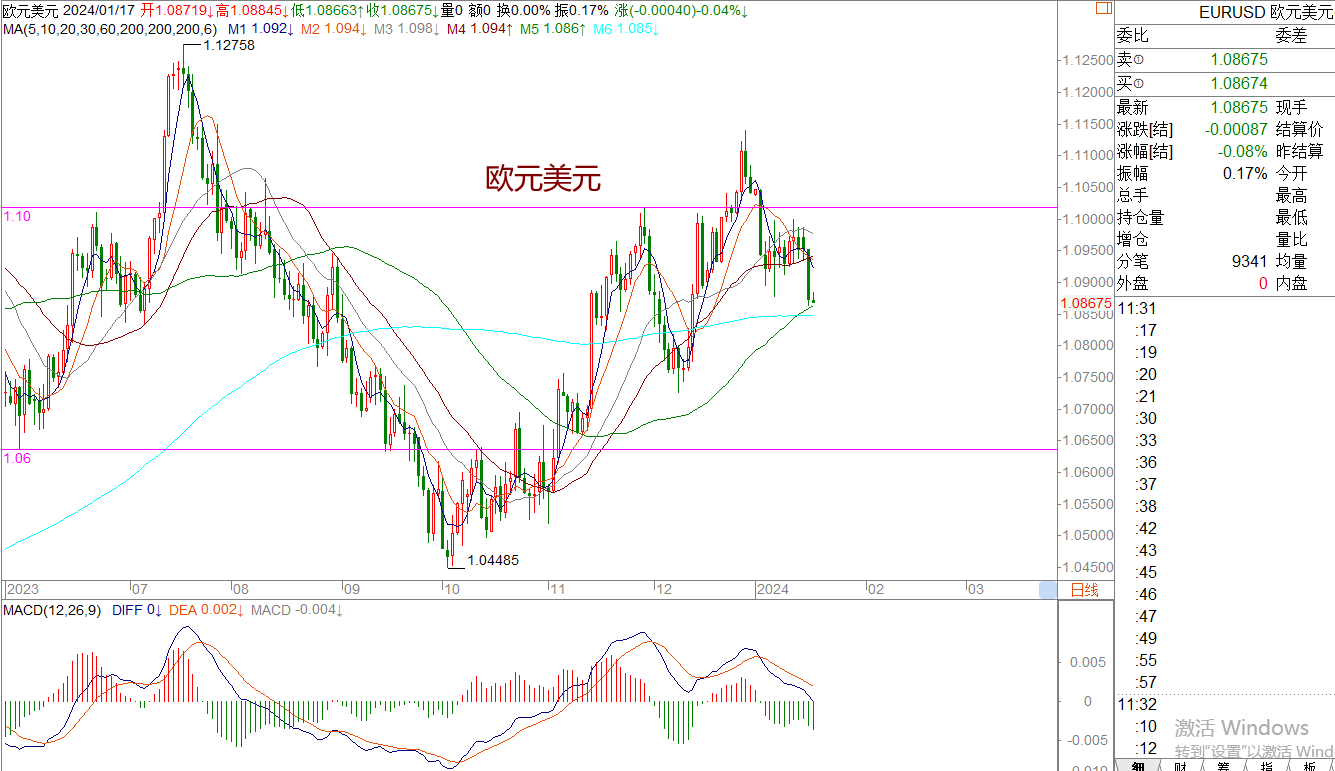Click the 均量 label
Viewport: 1335px width, 771px height.
1292,261
